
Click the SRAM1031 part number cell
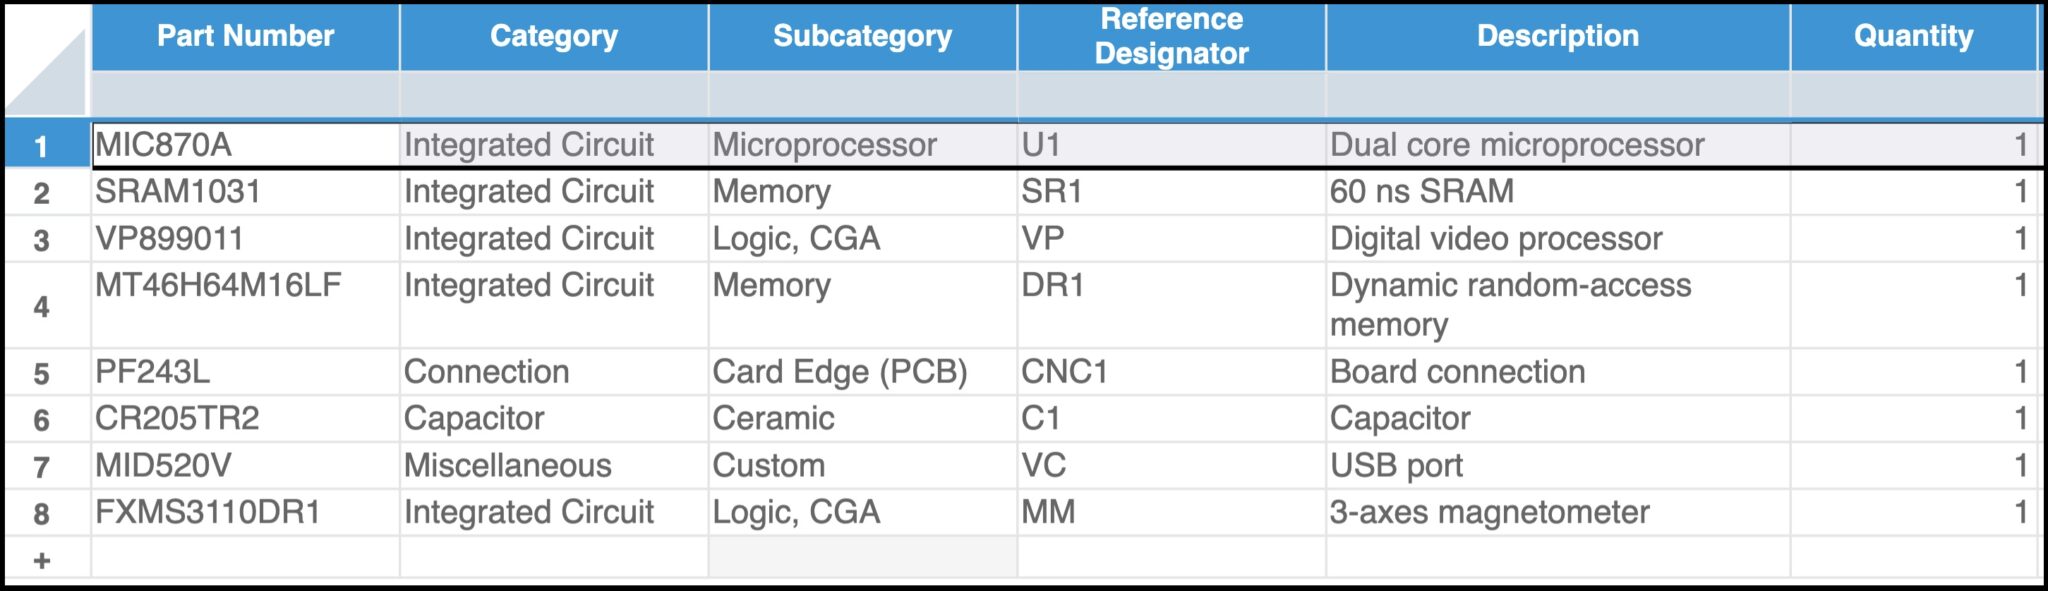click(x=245, y=190)
